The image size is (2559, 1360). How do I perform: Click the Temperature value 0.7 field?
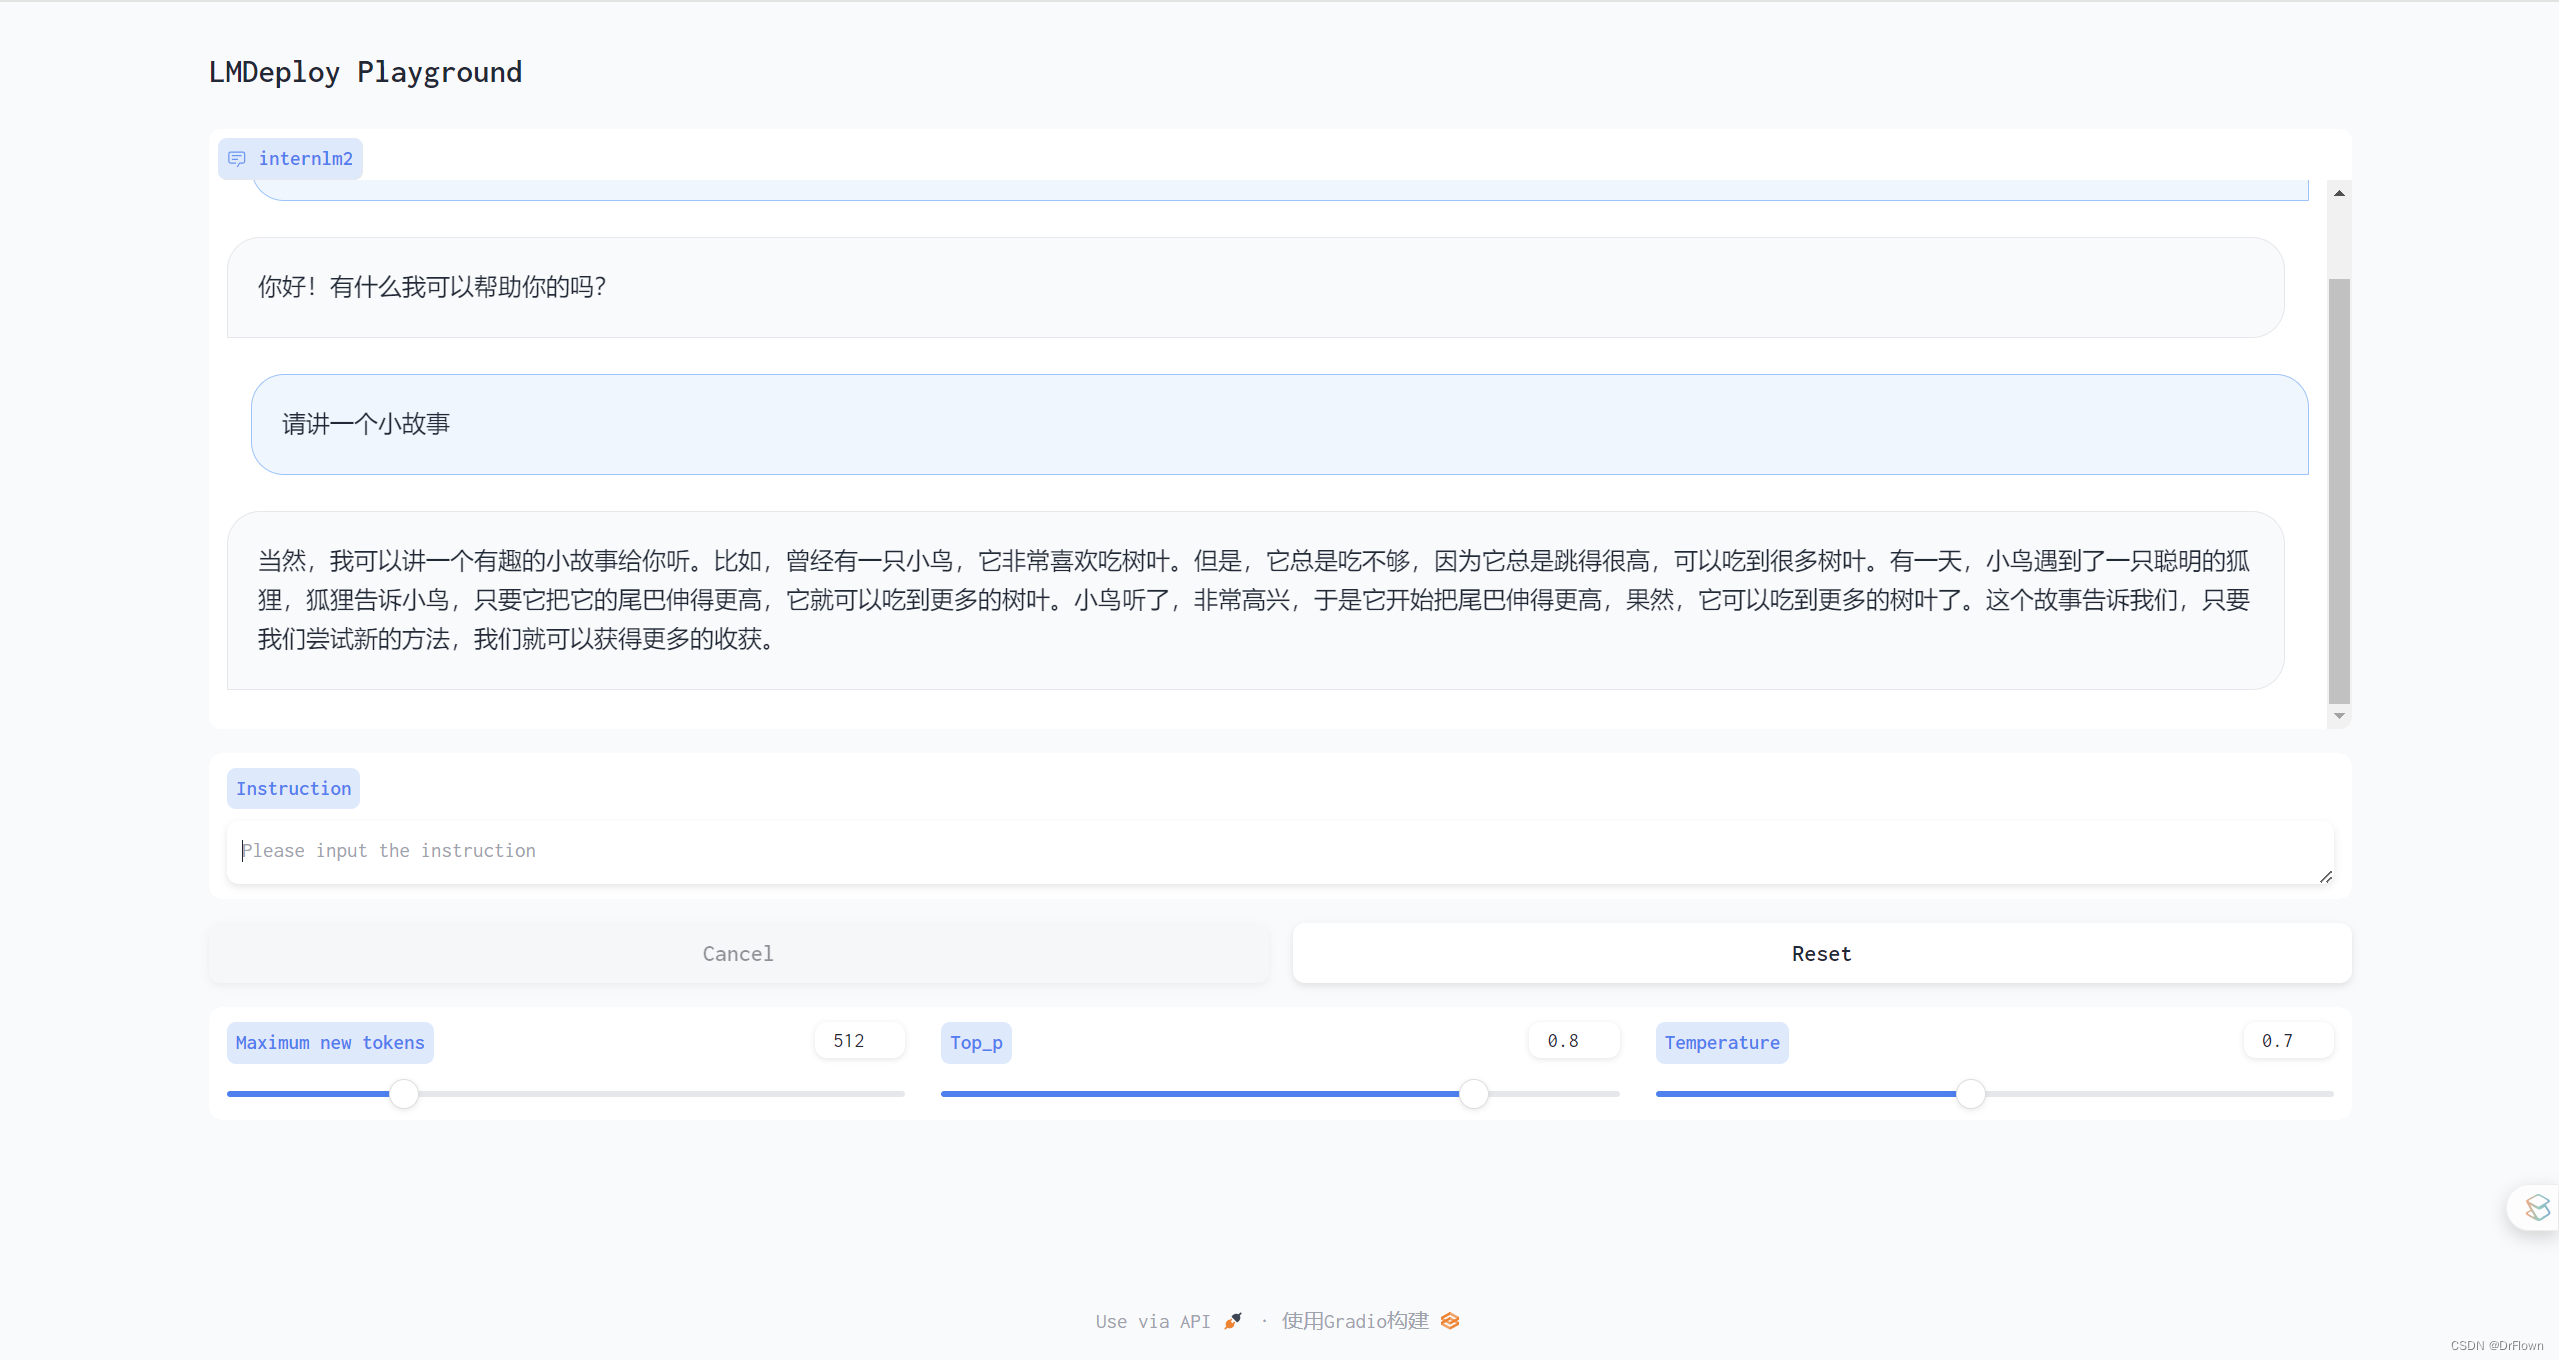2288,1041
